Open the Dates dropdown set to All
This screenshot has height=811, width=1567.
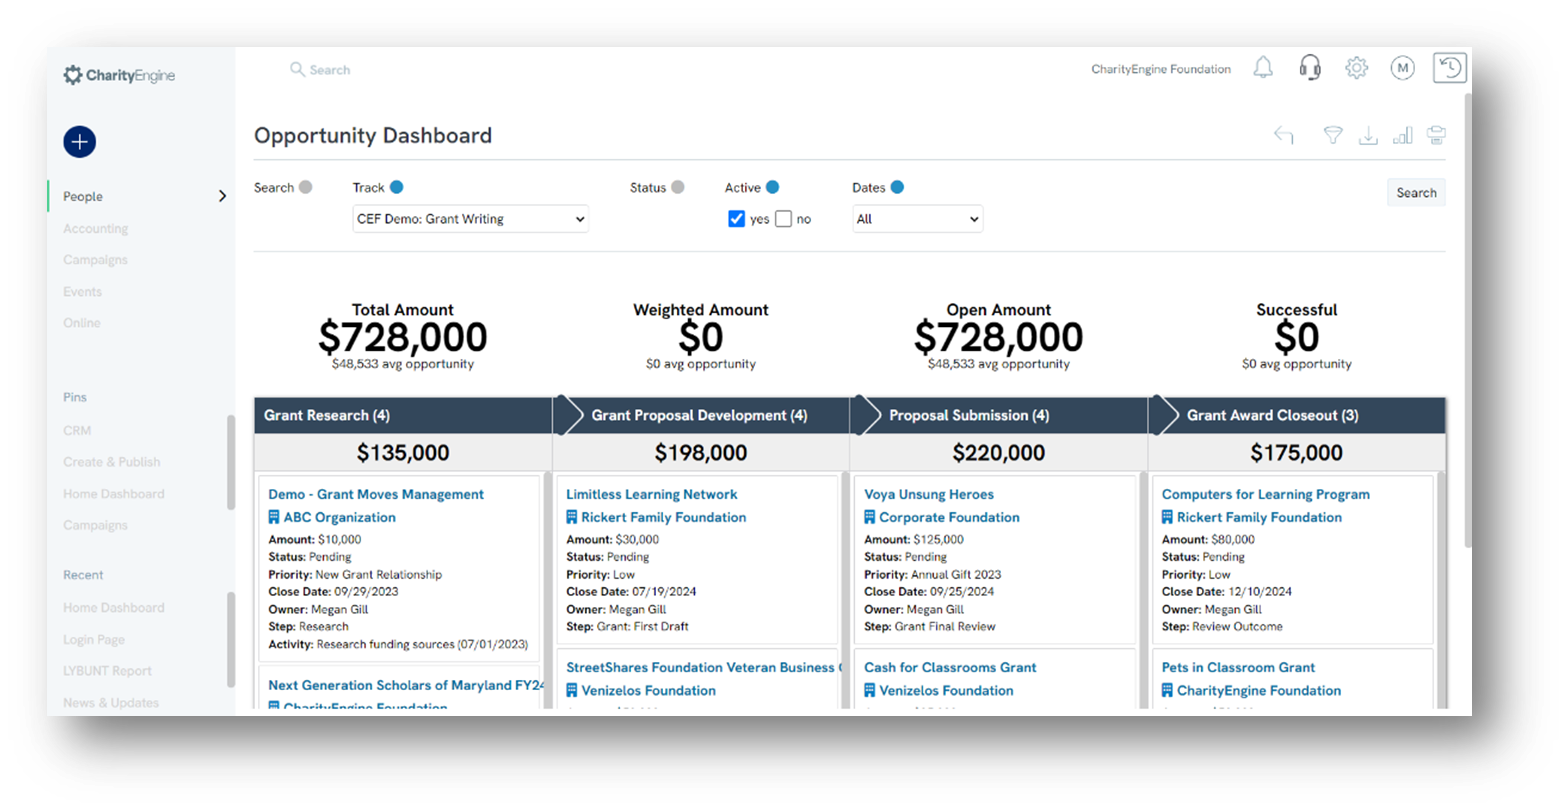coord(916,218)
